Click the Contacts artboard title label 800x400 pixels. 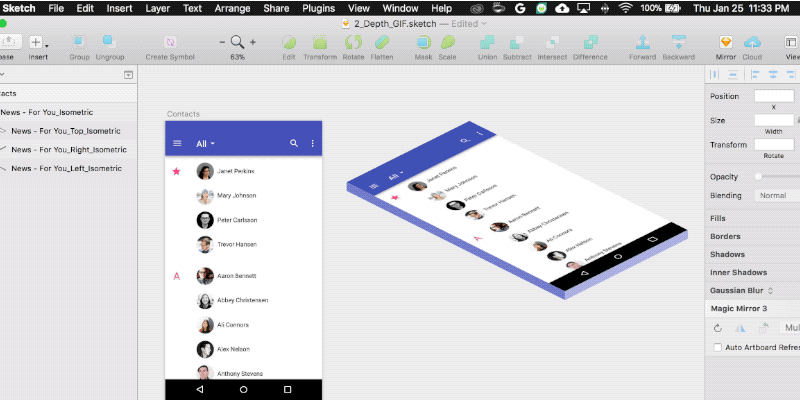(183, 114)
